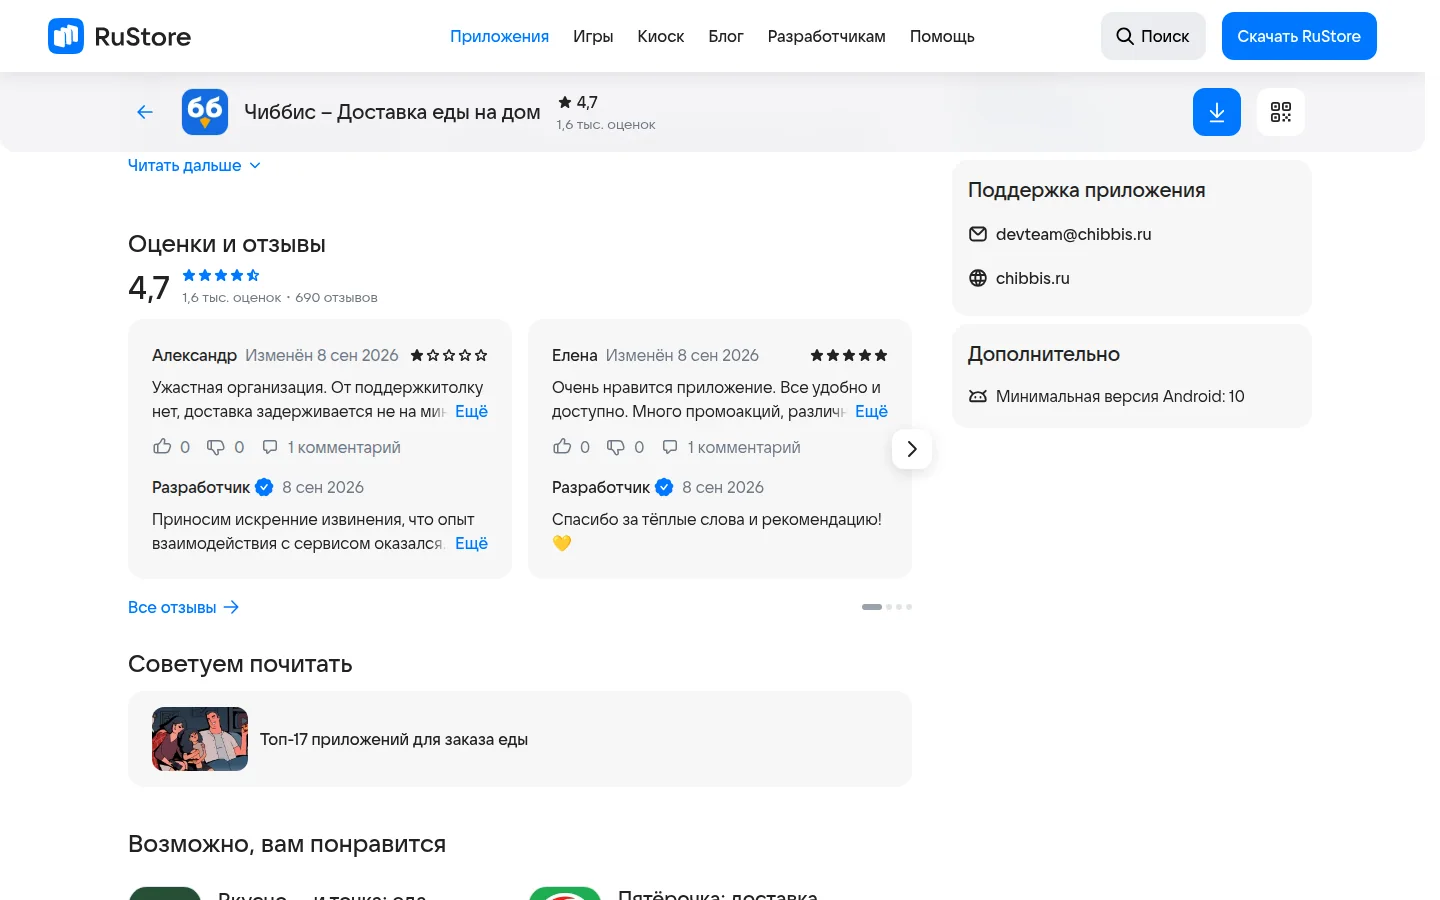Dislike Елена's review with thumbs down
This screenshot has width=1440, height=900.
point(616,447)
